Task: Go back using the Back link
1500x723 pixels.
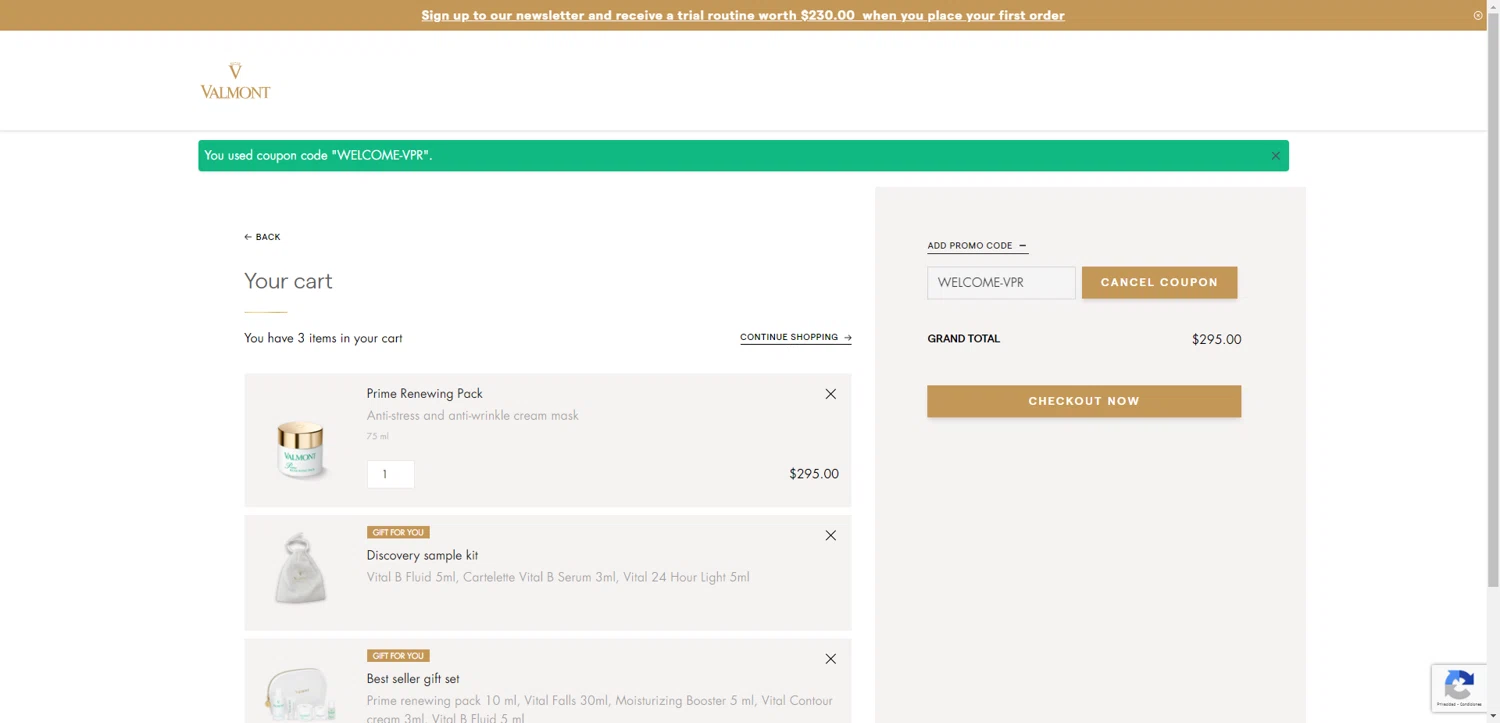Action: coord(262,237)
